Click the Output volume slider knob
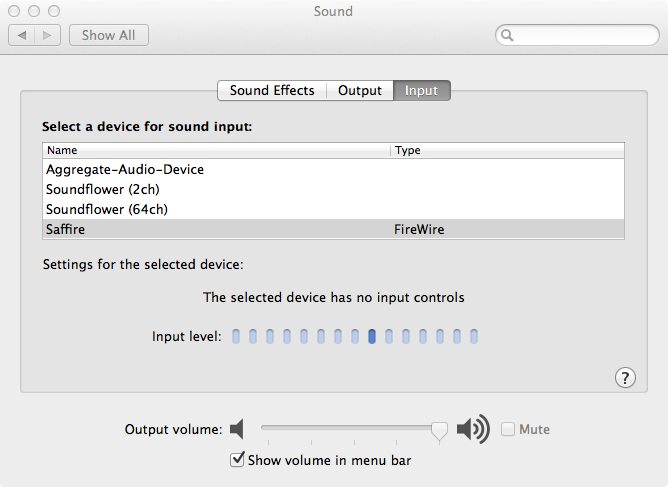Screen dimensions: 668x487 point(438,429)
